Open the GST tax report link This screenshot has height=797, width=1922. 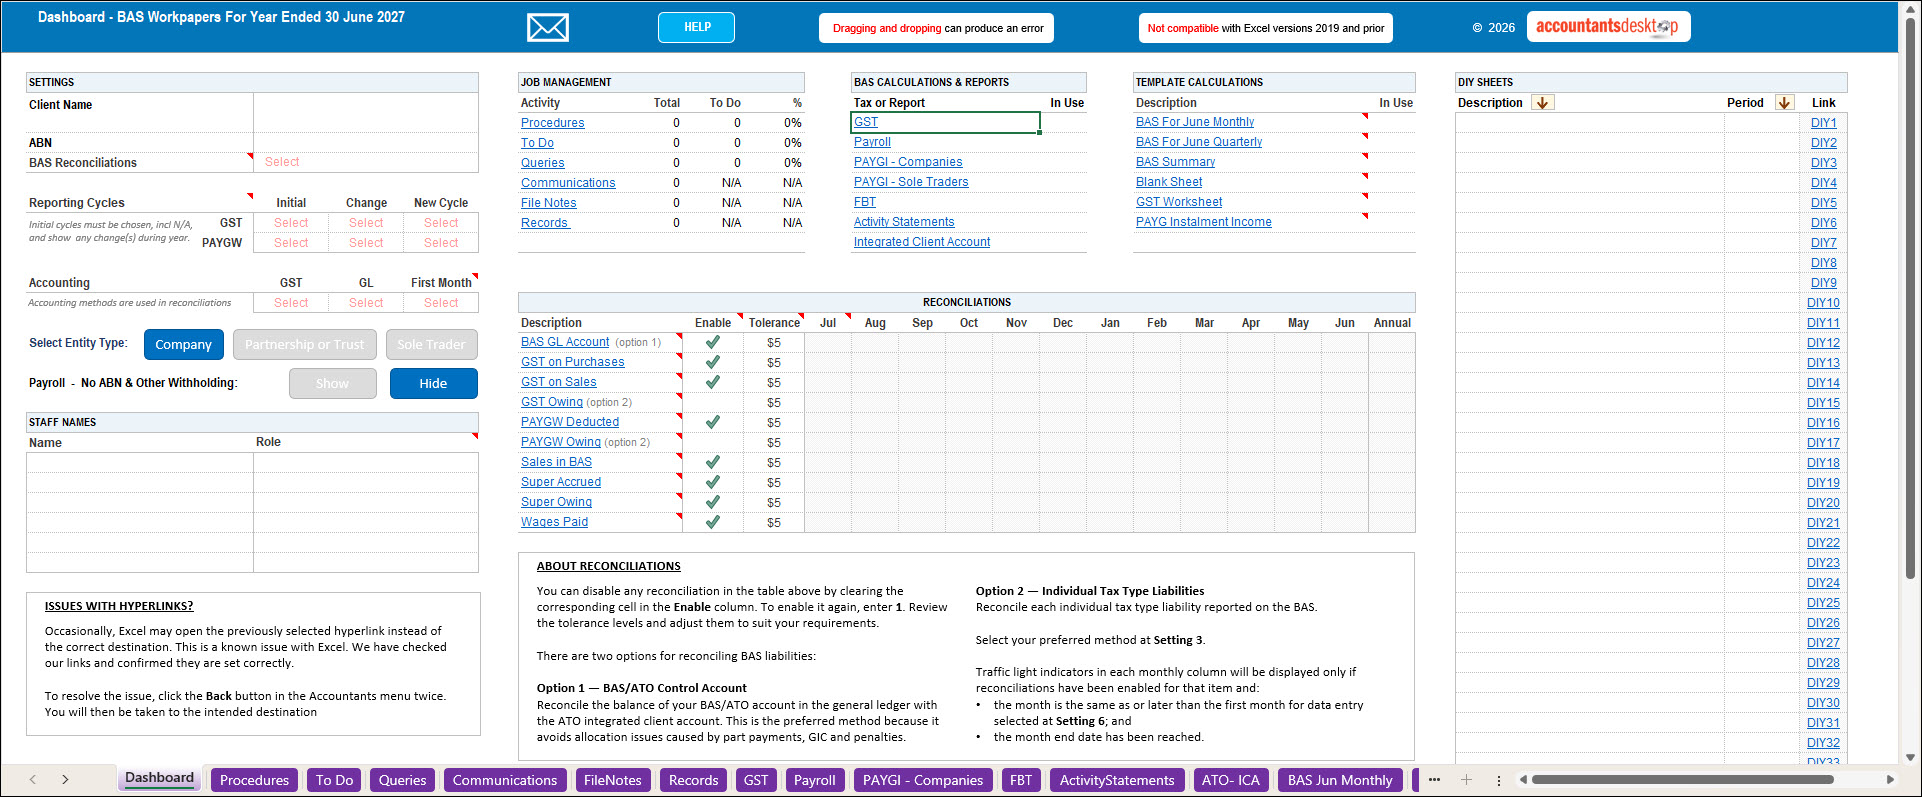coord(866,122)
